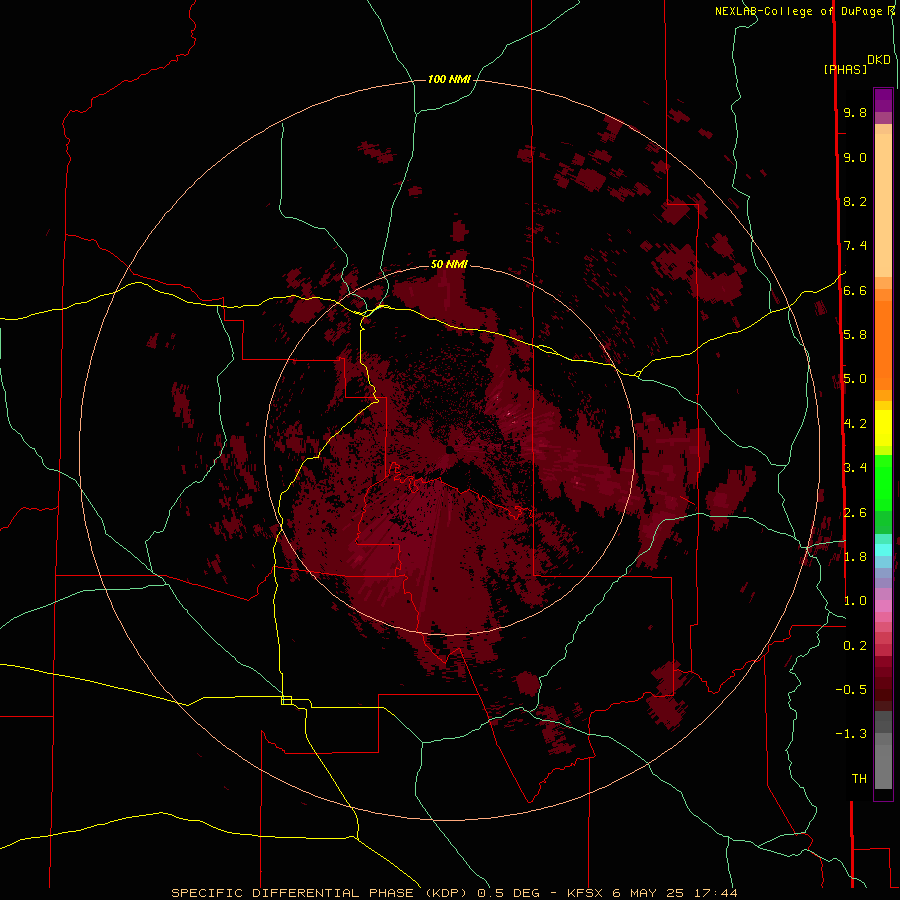
Task: Pick the pink segment of the color scale
Action: pyautogui.click(x=883, y=606)
